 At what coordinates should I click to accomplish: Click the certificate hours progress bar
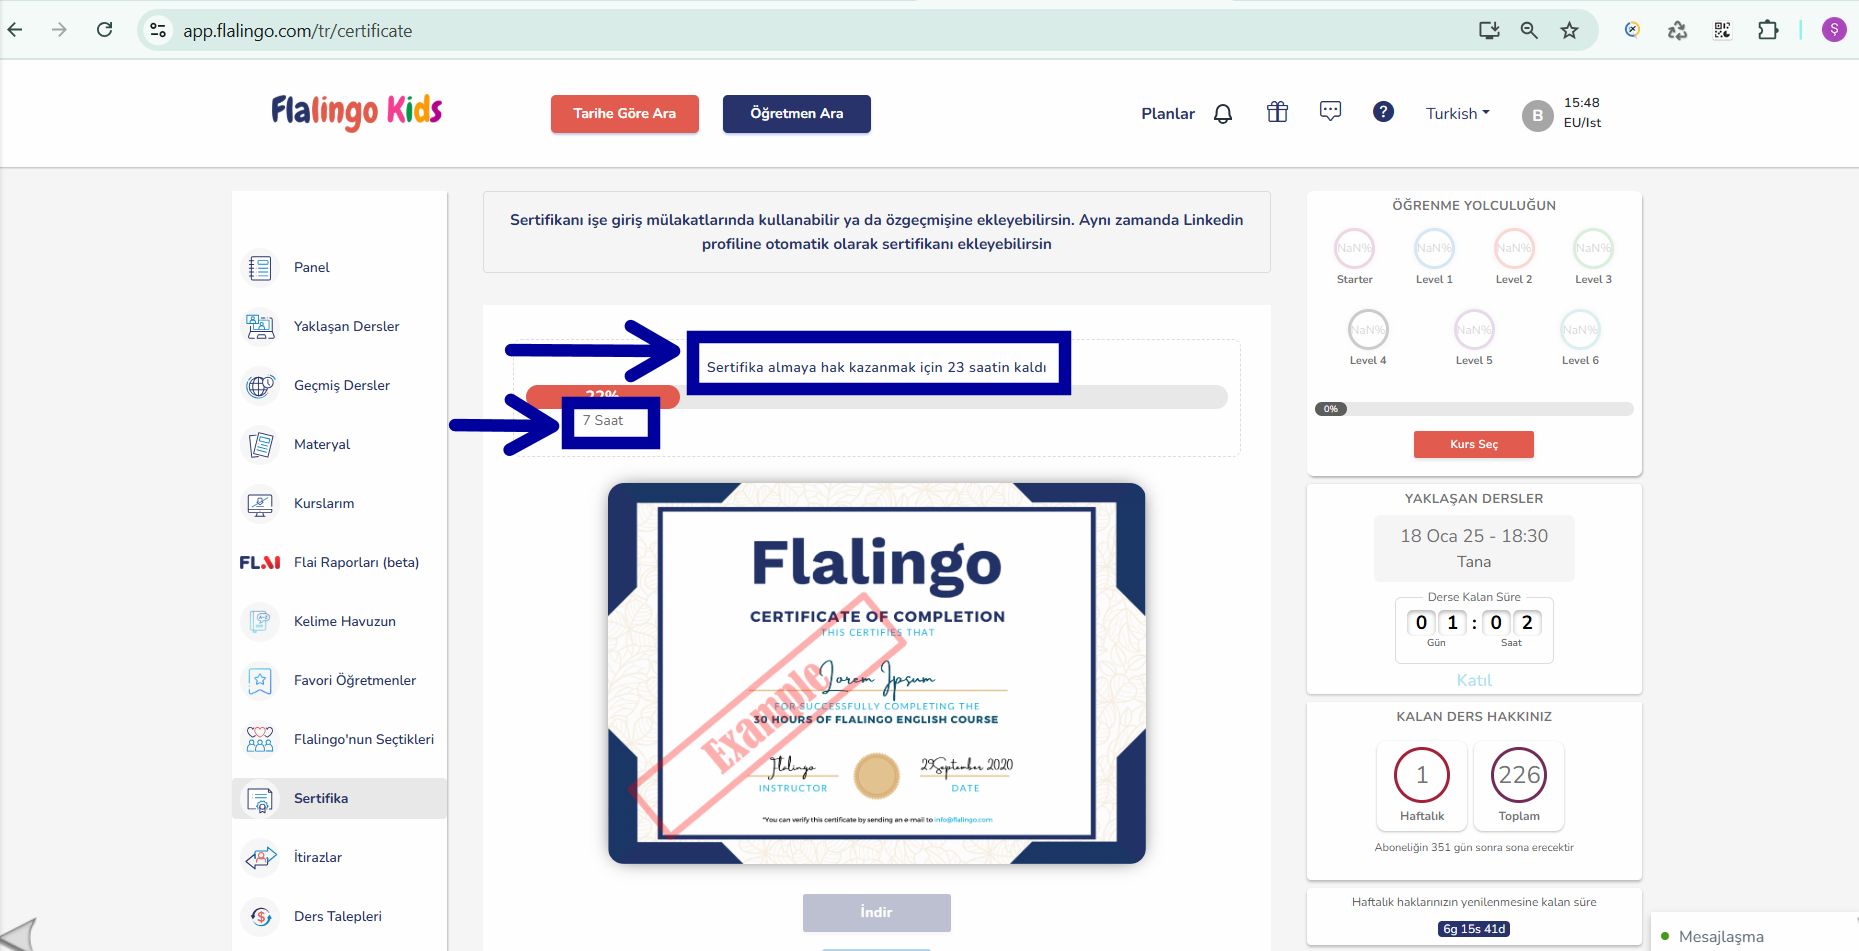coord(877,397)
